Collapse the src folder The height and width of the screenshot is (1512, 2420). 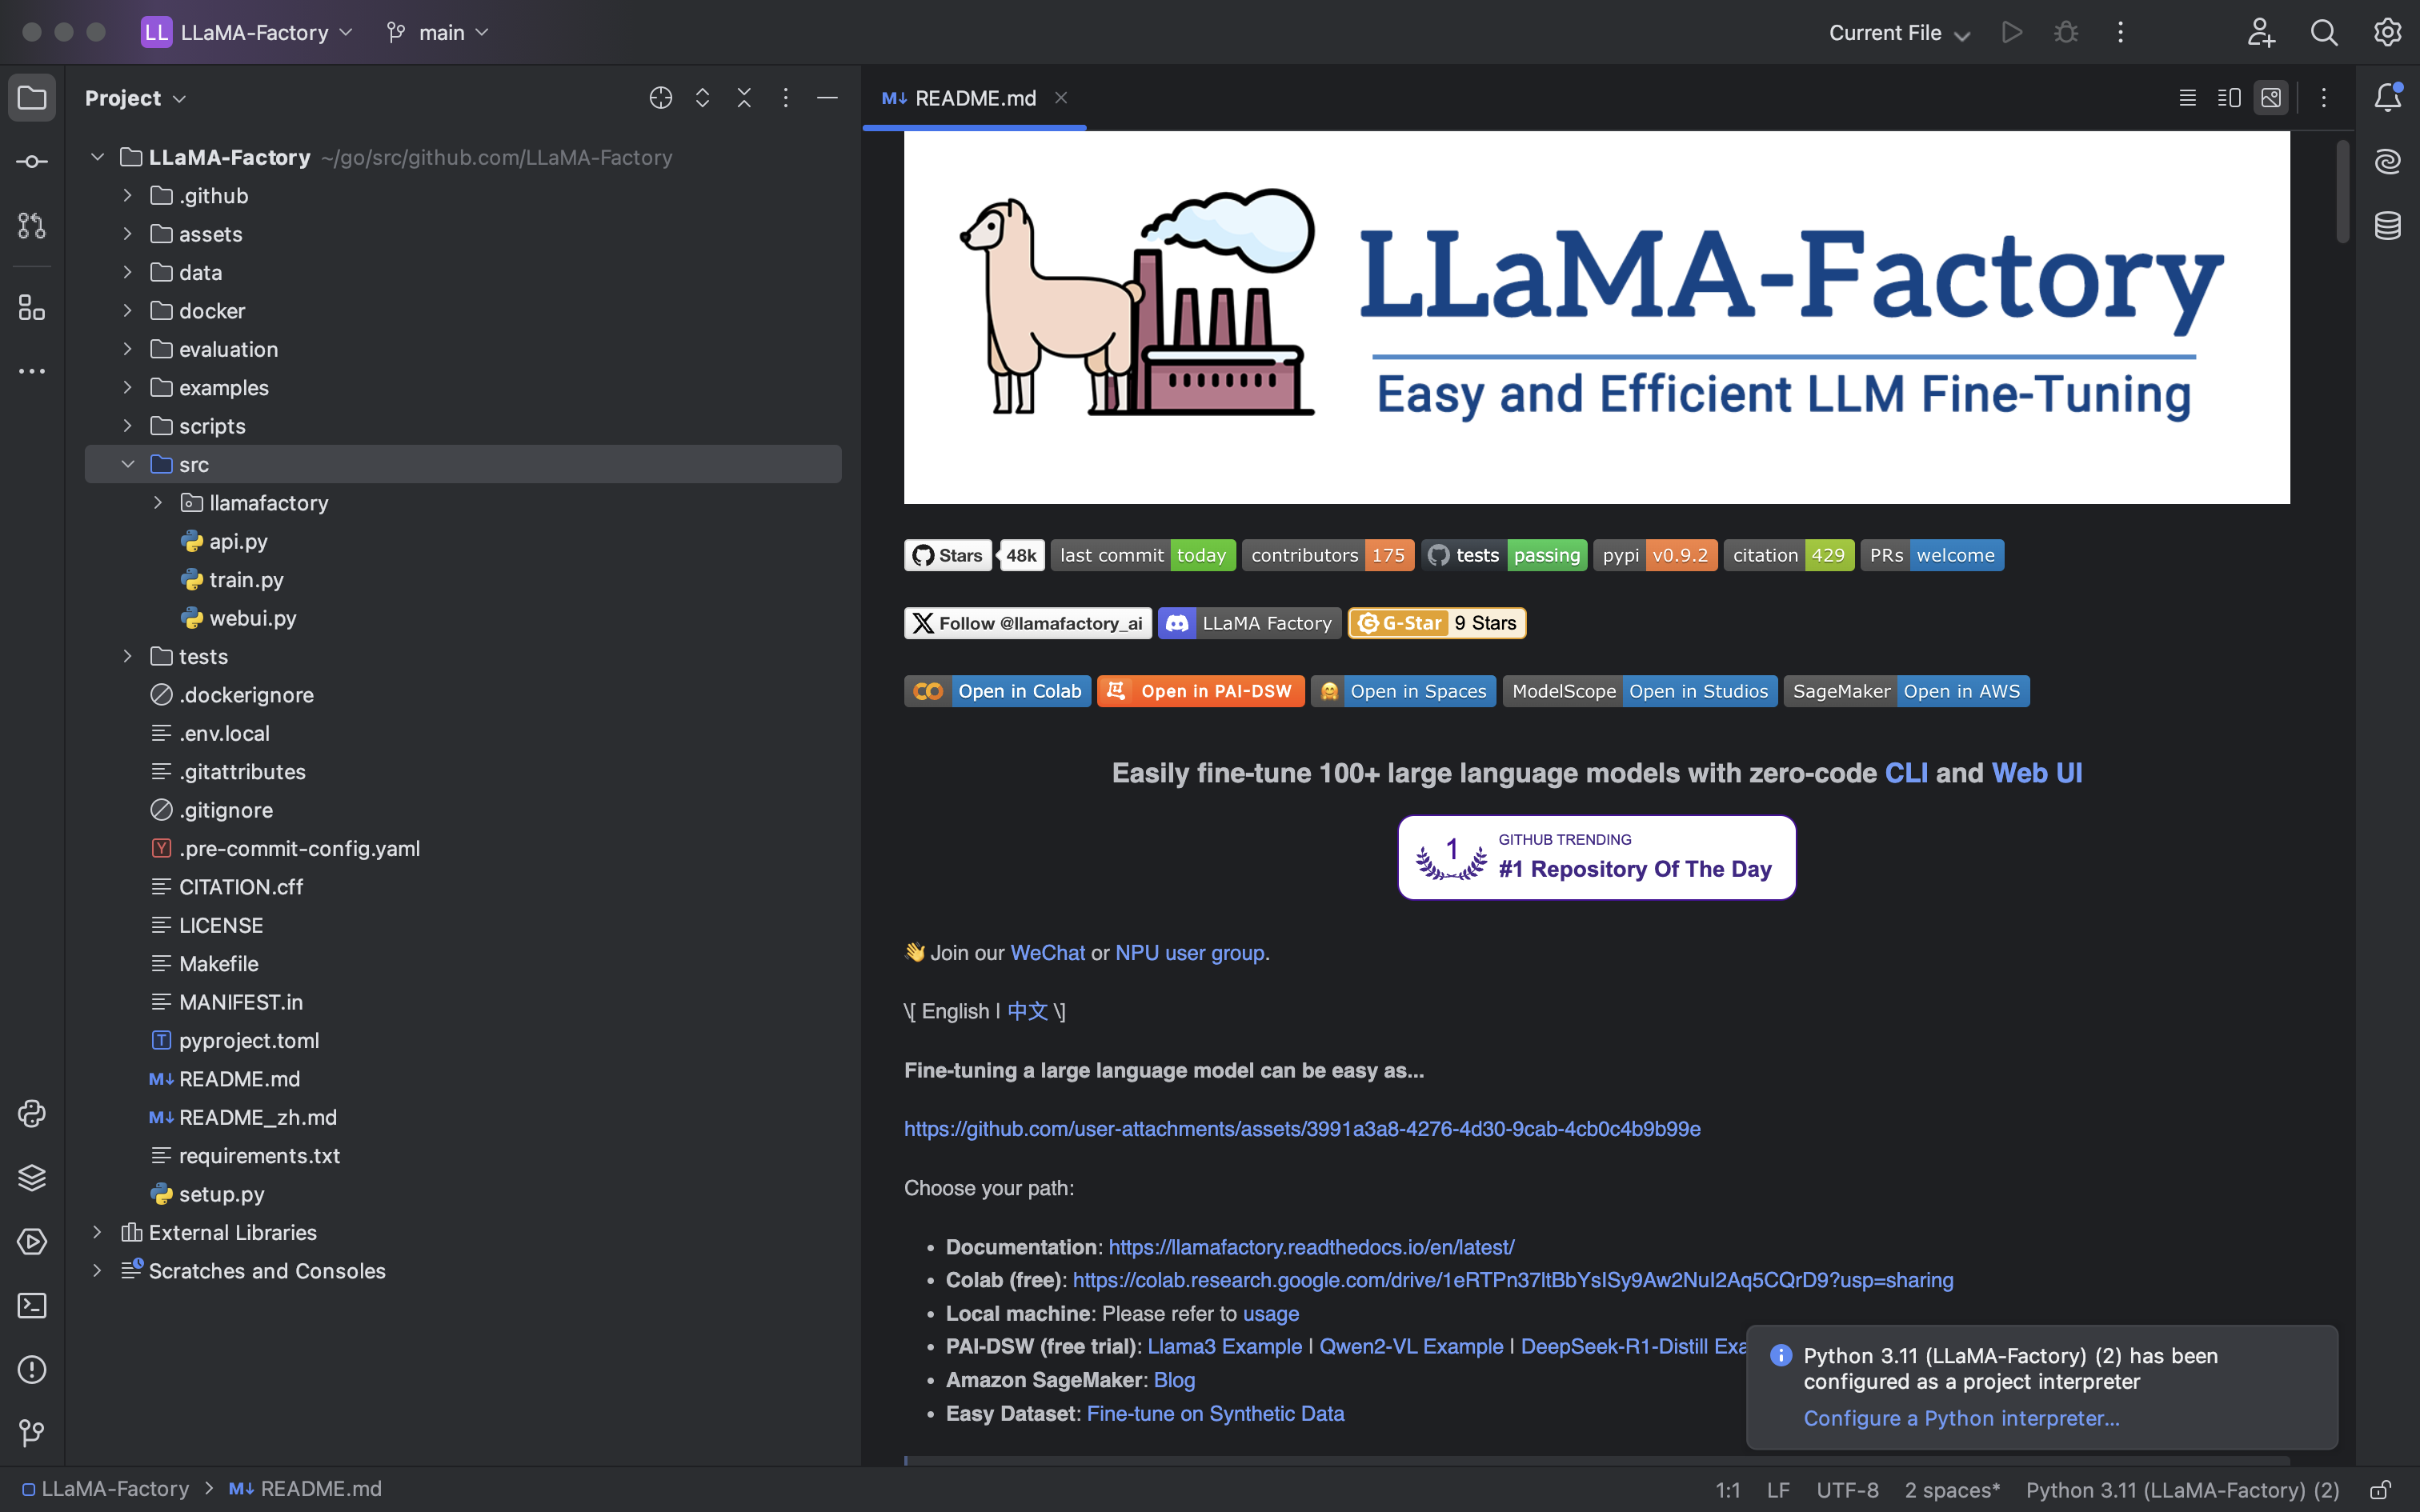(x=128, y=463)
